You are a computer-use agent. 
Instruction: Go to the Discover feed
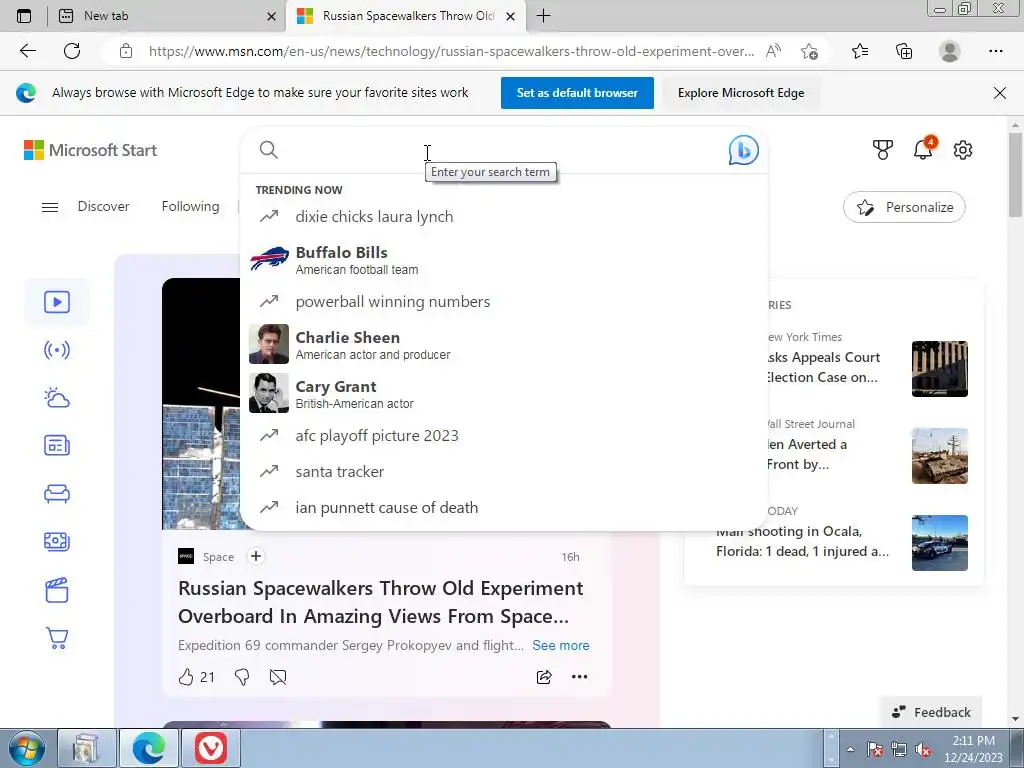pos(103,206)
